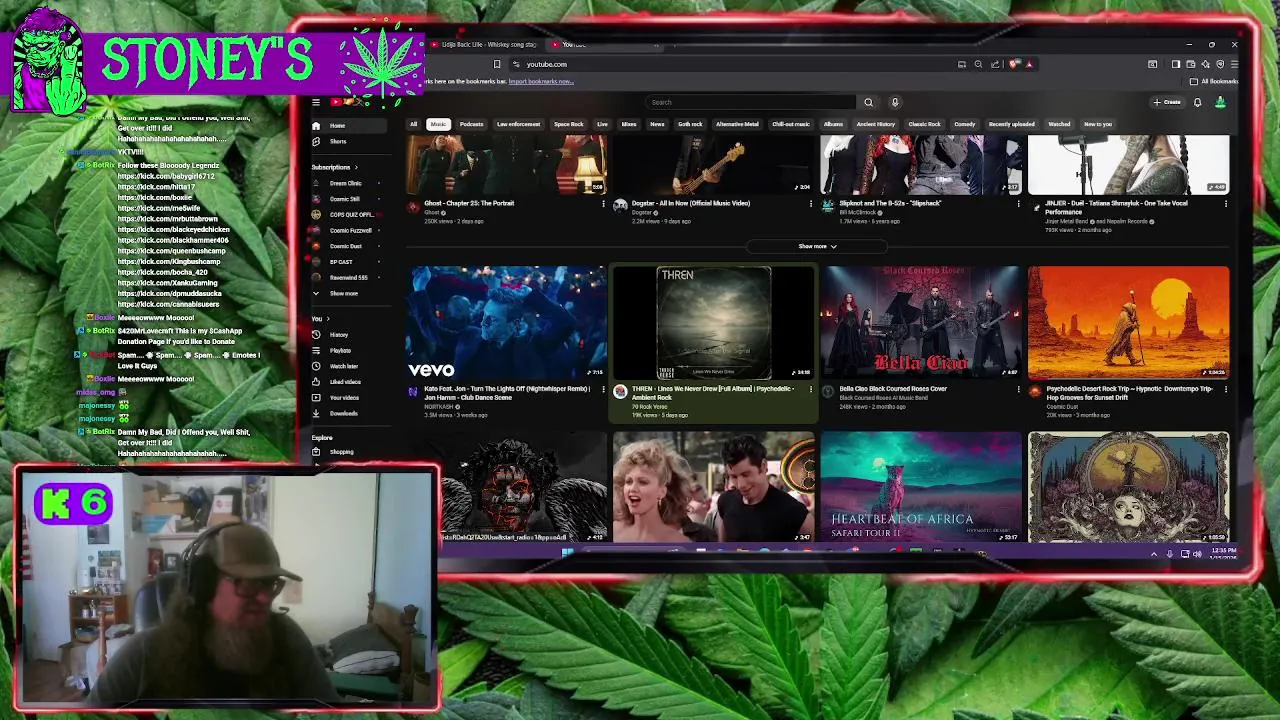The image size is (1280, 720).
Task: Focus the YouTube search field
Action: (x=752, y=102)
